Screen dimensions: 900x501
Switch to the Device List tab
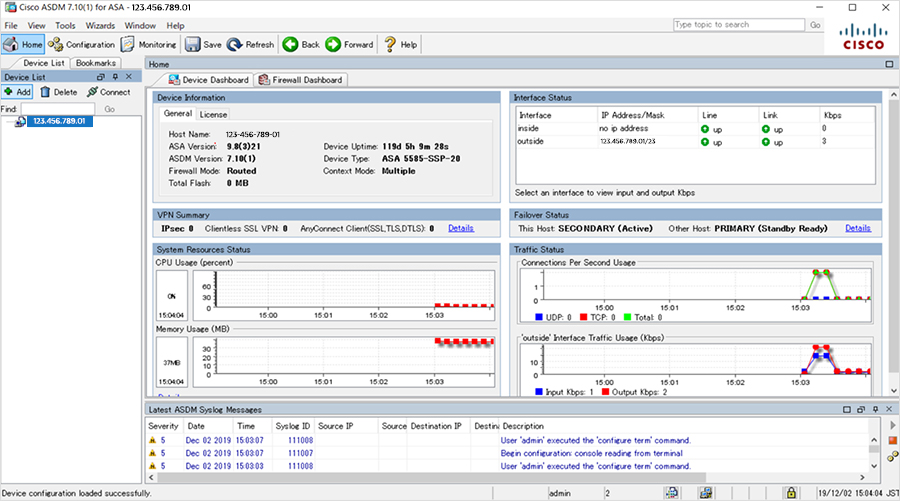tap(44, 63)
